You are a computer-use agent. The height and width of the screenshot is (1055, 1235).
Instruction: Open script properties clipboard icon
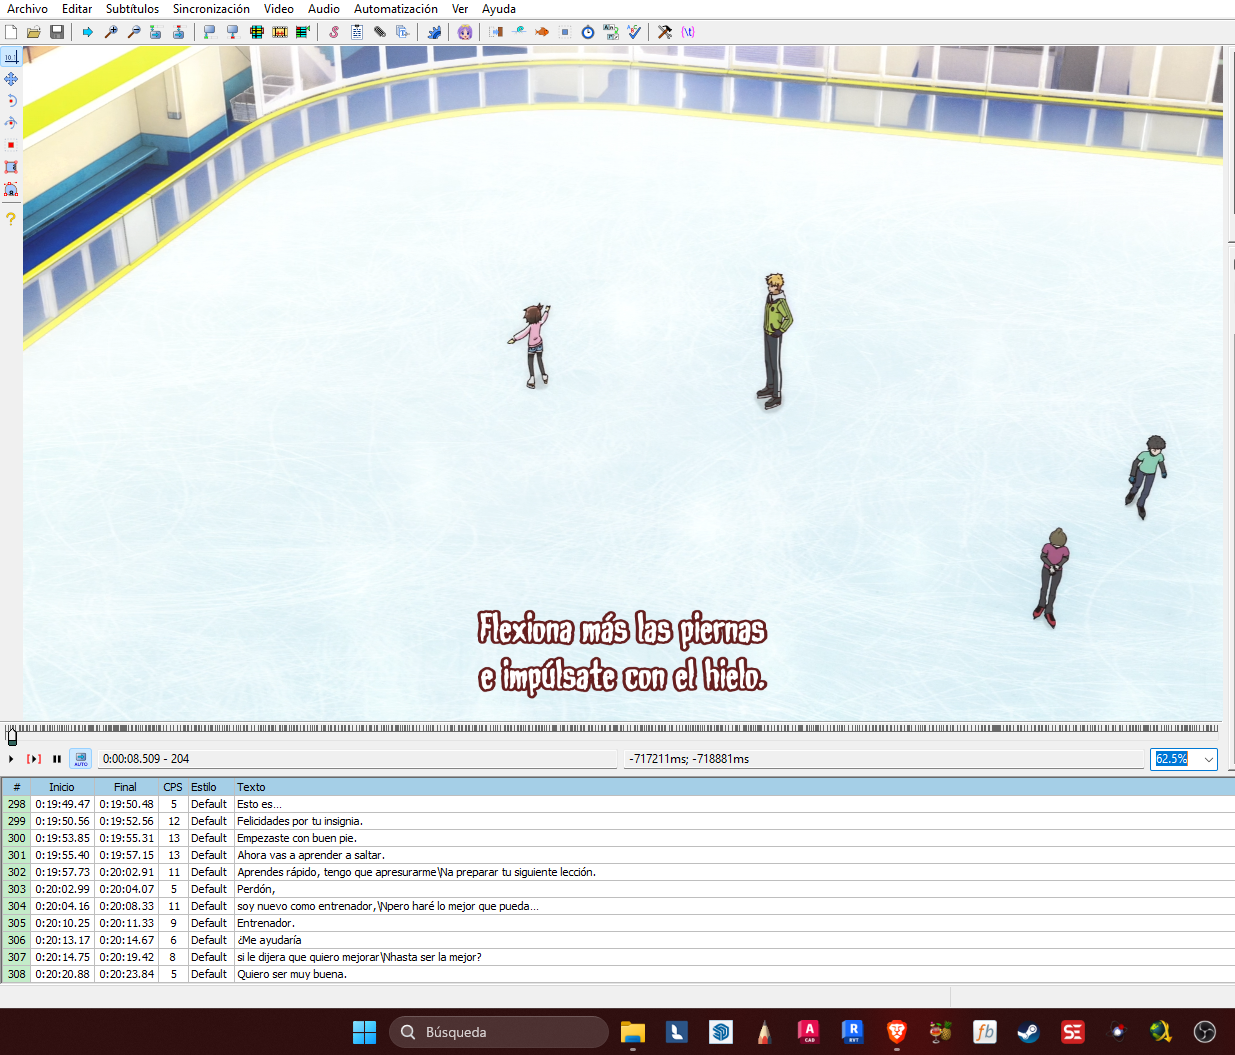(357, 32)
